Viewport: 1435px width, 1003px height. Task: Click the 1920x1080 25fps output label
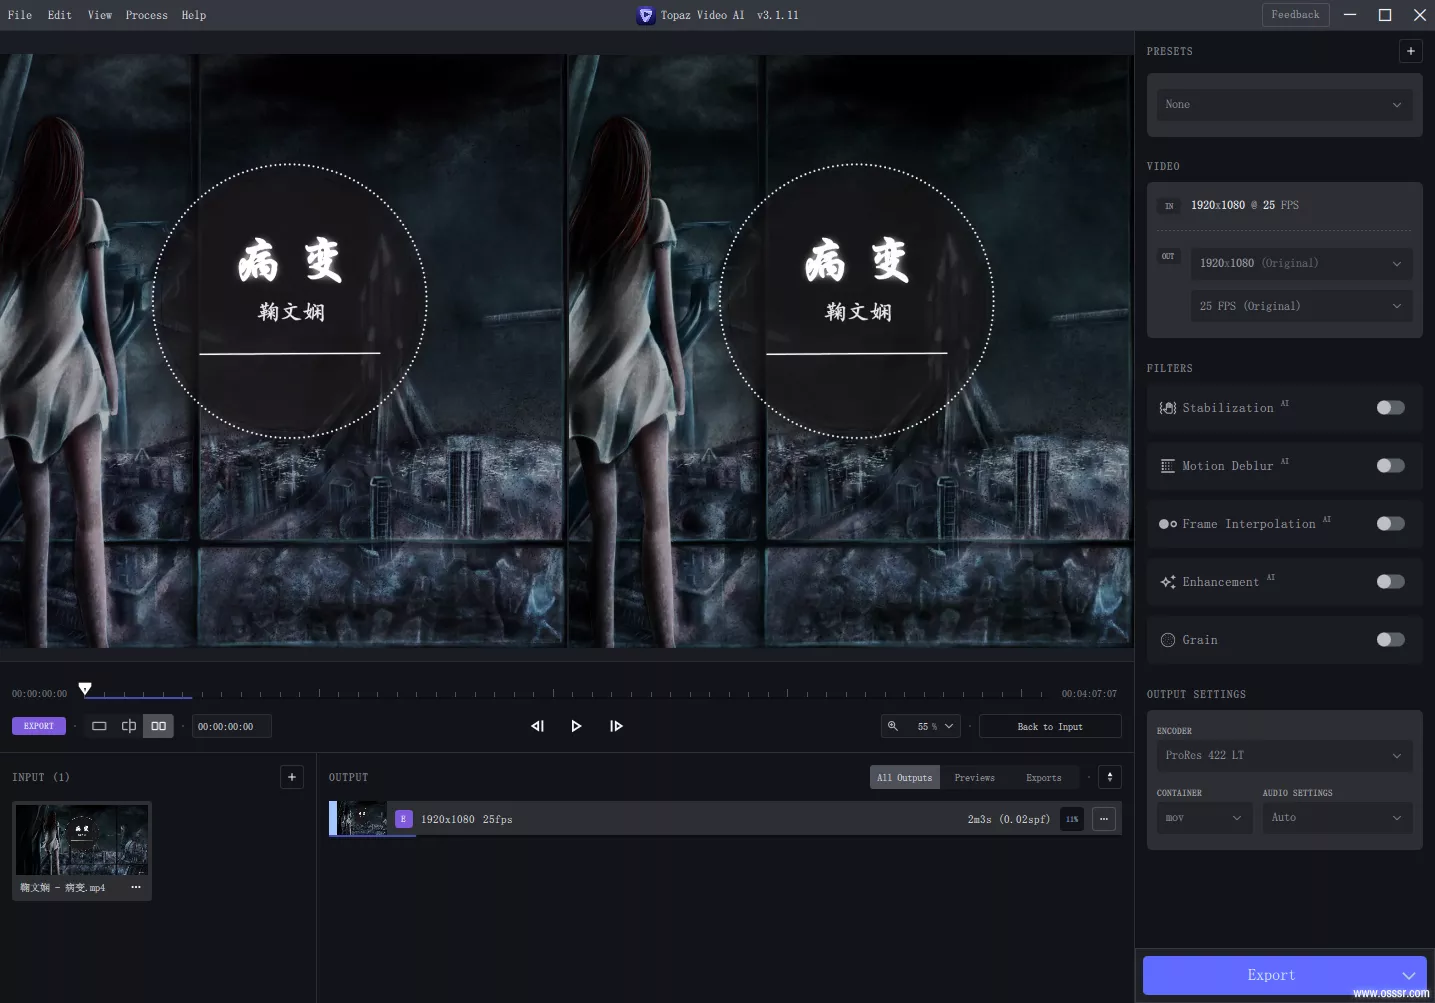[x=467, y=819]
